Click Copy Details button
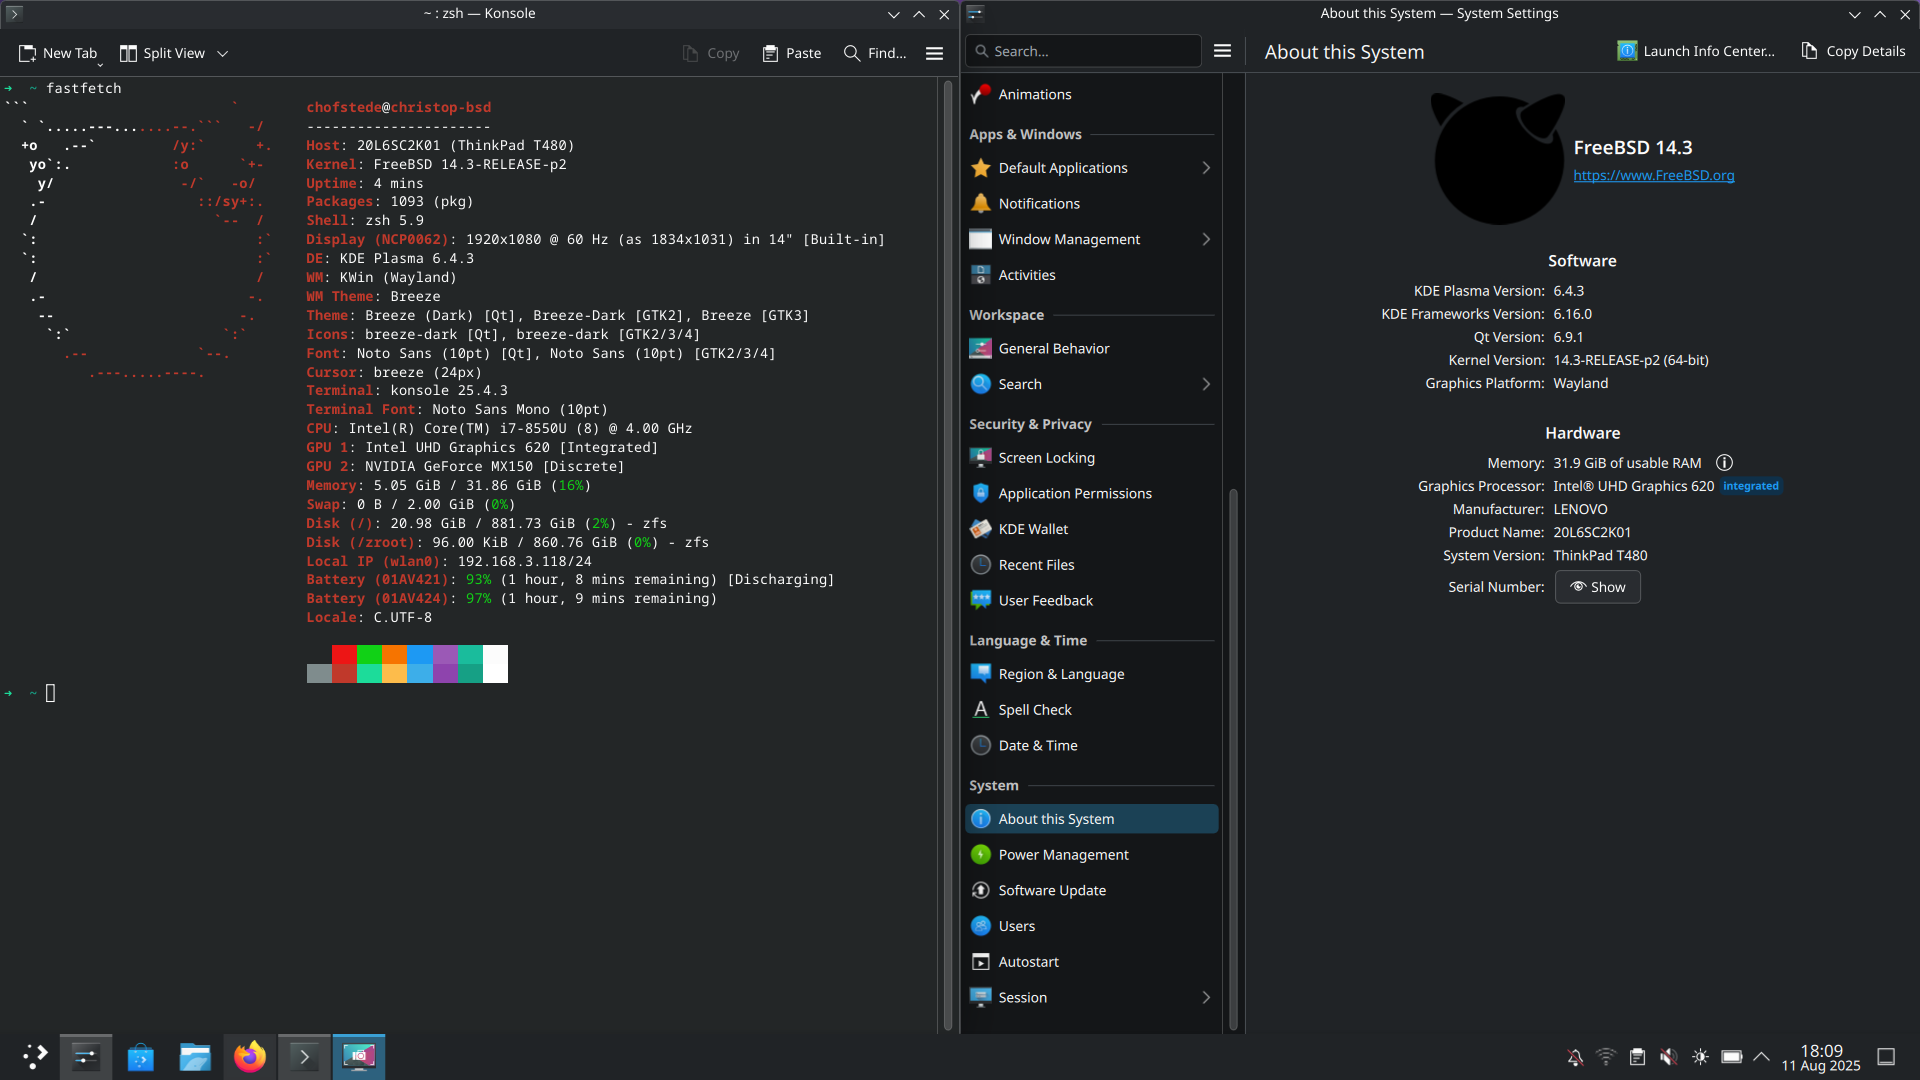 point(1853,51)
